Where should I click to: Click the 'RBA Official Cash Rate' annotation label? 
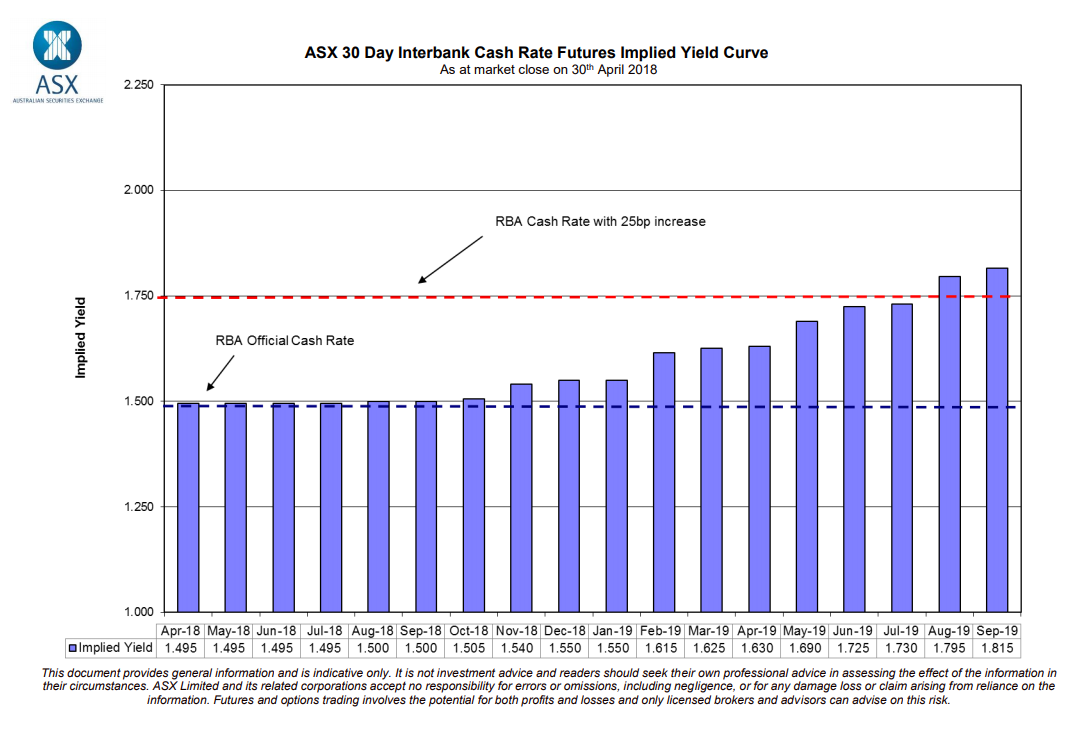pos(285,341)
